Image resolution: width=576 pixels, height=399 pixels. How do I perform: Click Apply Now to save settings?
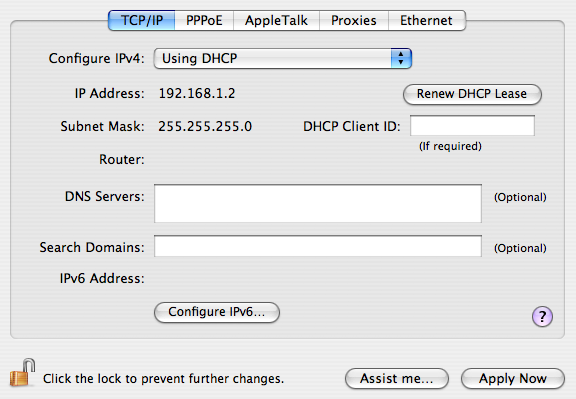(x=513, y=378)
